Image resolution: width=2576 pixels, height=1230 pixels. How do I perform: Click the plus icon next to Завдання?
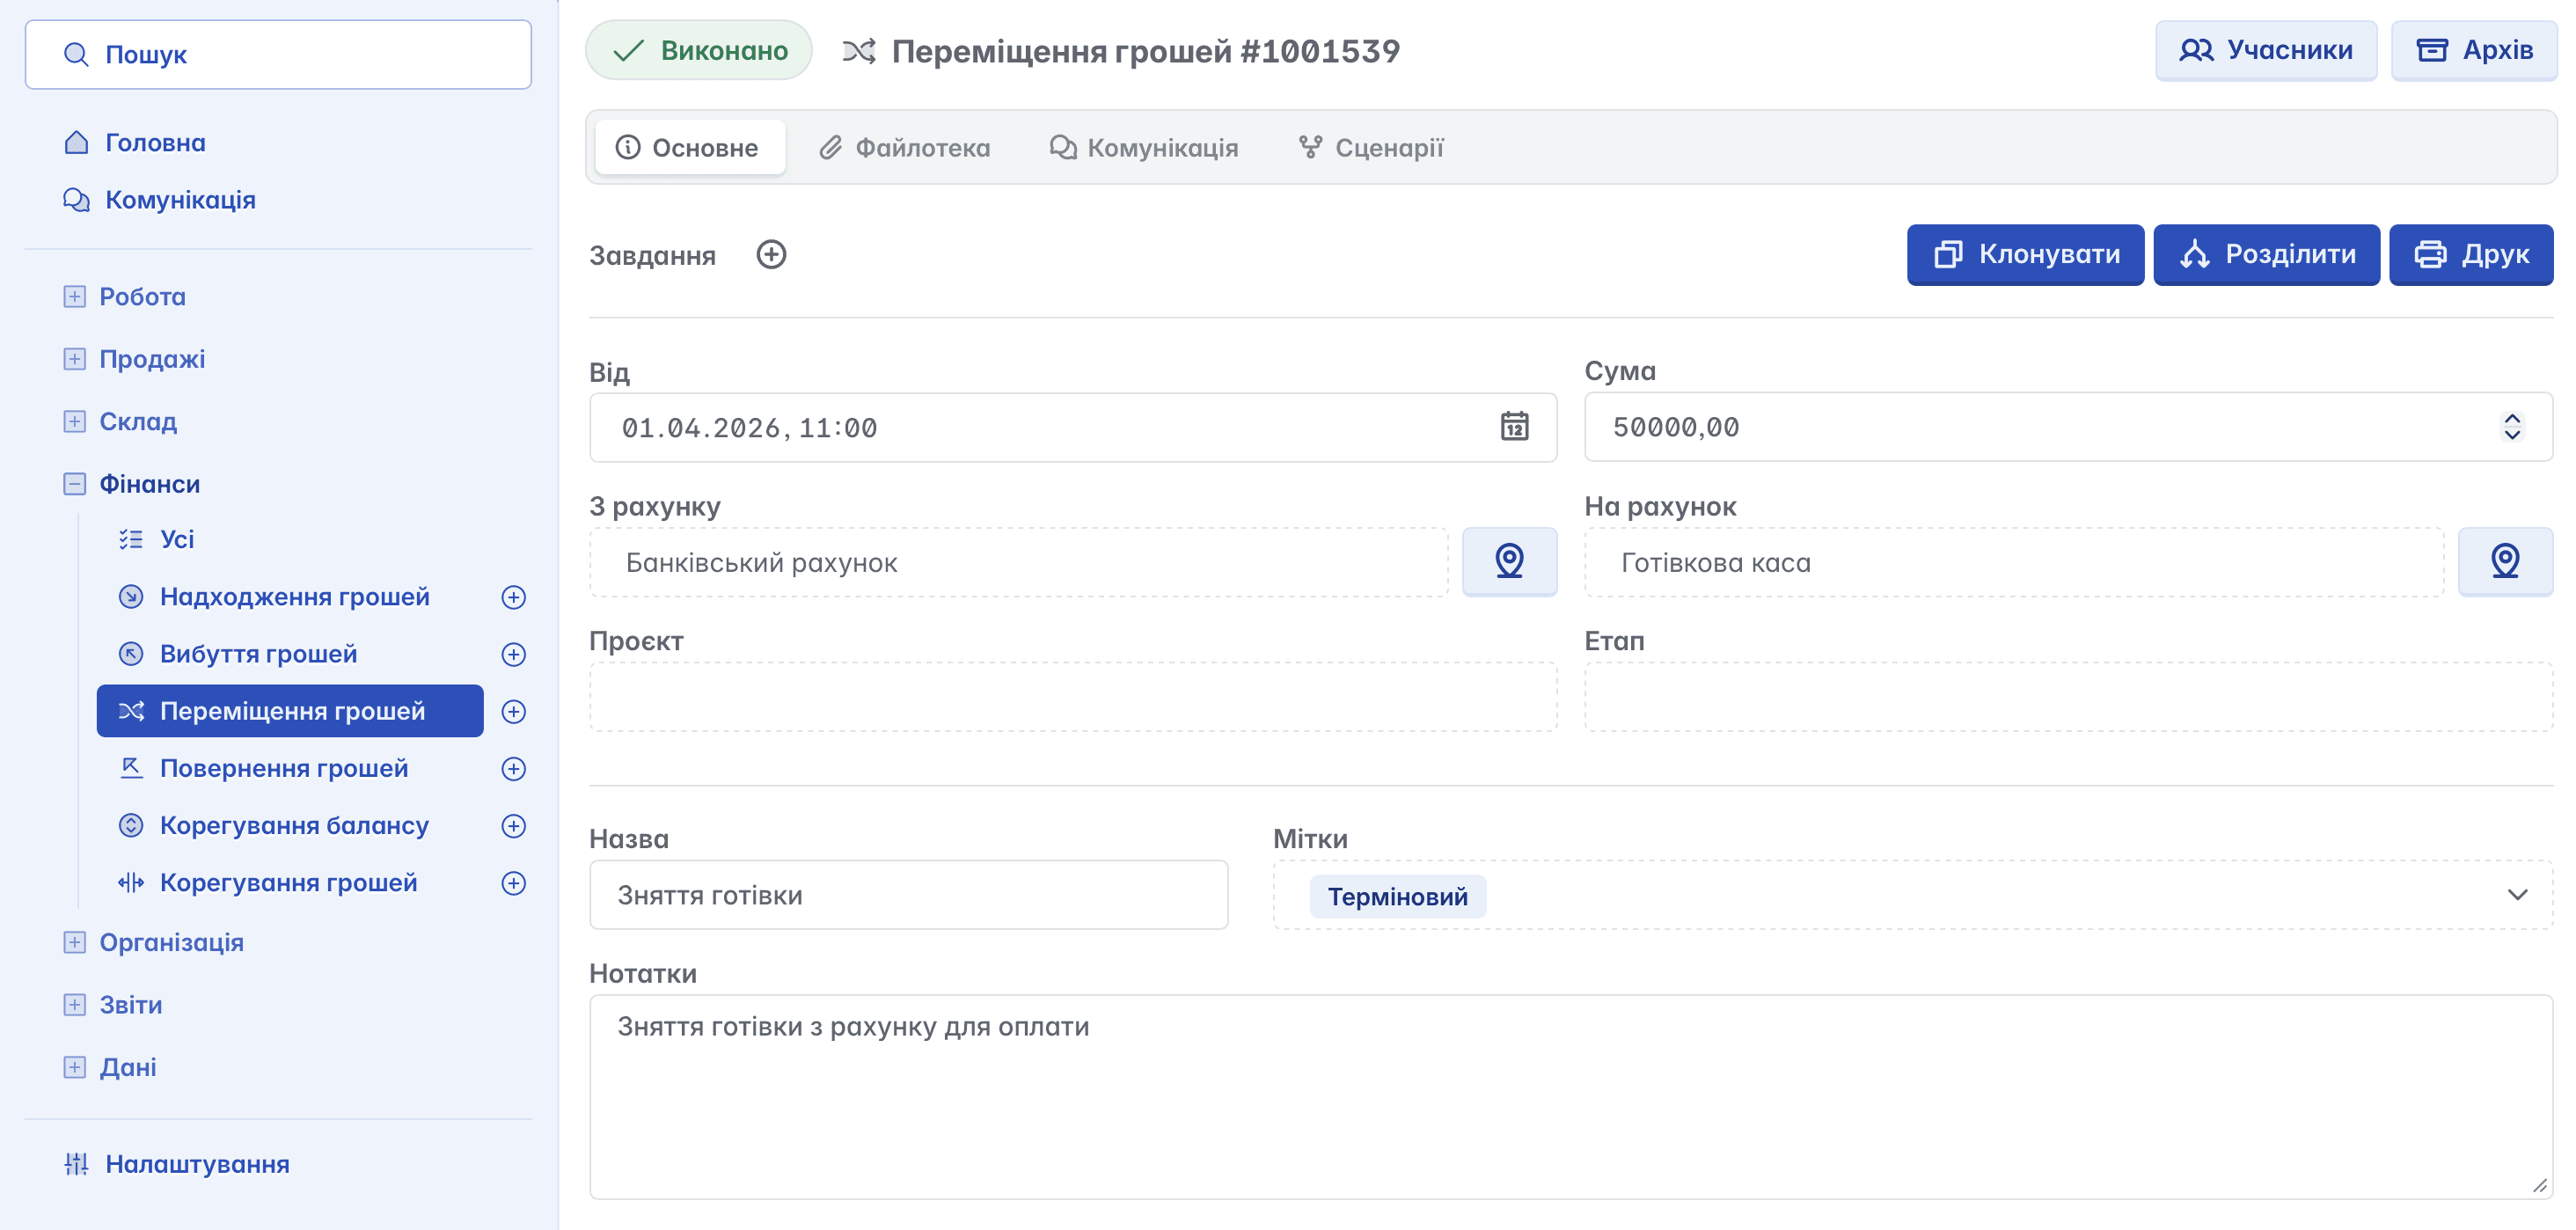[x=771, y=255]
